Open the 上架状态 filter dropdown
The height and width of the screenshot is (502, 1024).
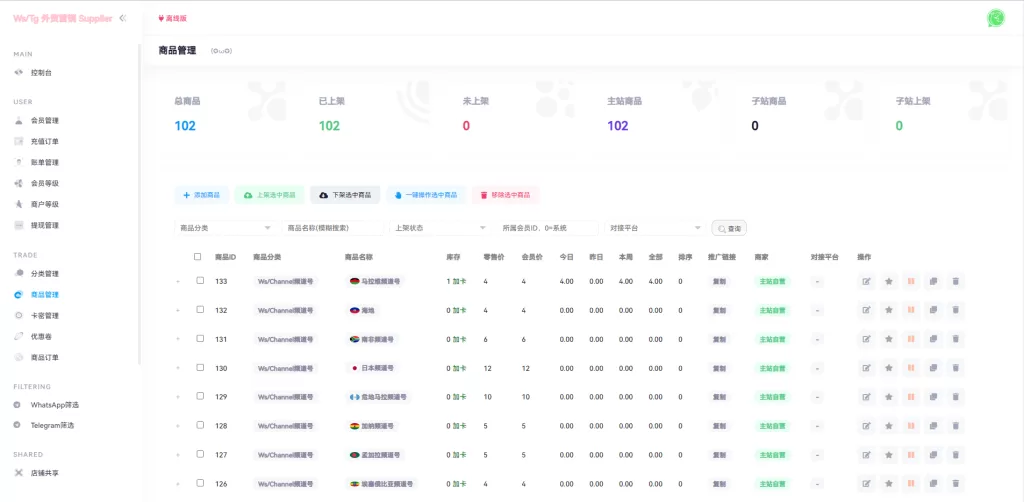click(x=440, y=228)
